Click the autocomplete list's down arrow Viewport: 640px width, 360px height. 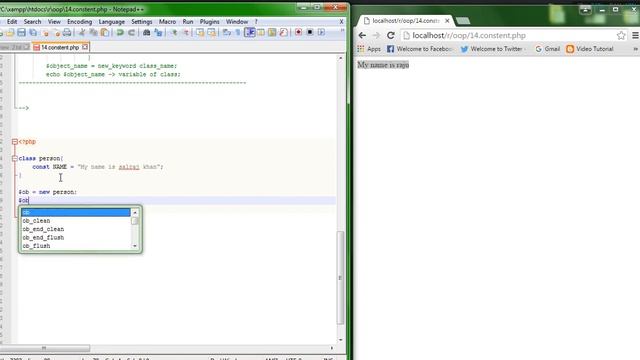tap(135, 246)
